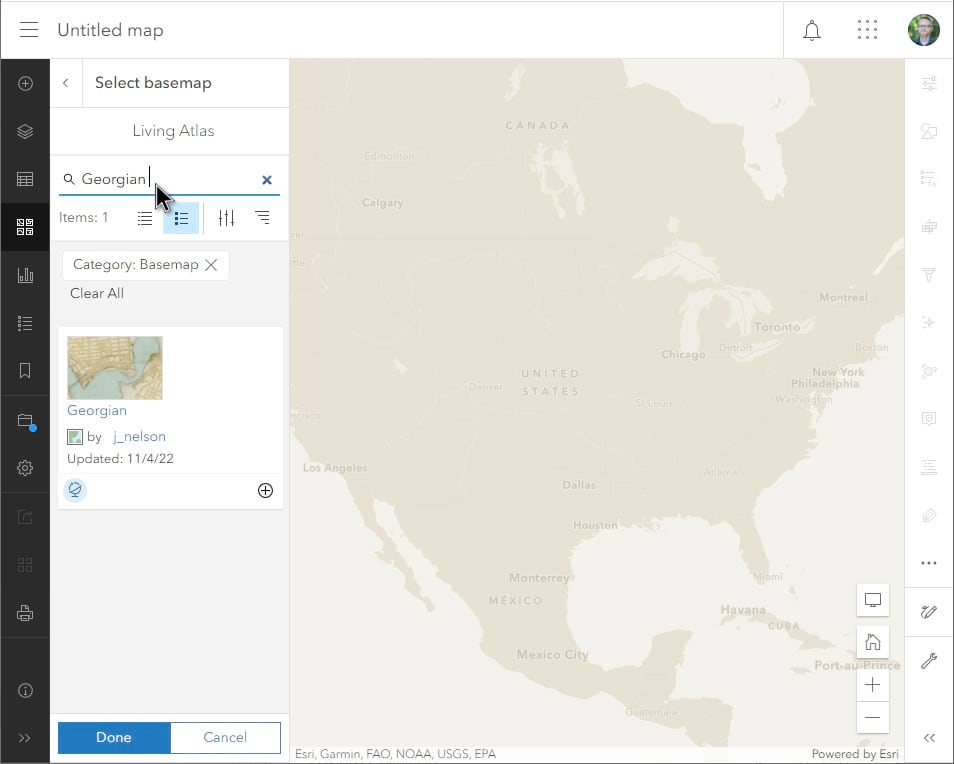Image resolution: width=954 pixels, height=764 pixels.
Task: Open the Legend panel
Action: point(25,322)
